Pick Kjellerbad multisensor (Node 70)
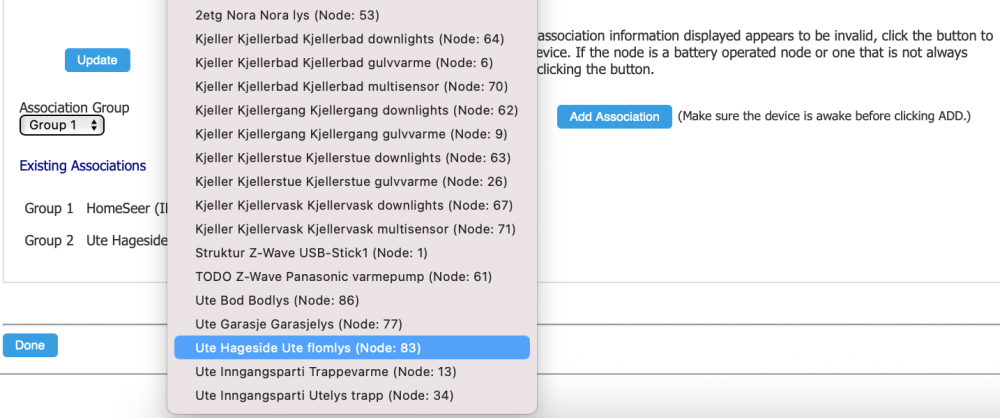Image resolution: width=1000 pixels, height=418 pixels. 350,86
